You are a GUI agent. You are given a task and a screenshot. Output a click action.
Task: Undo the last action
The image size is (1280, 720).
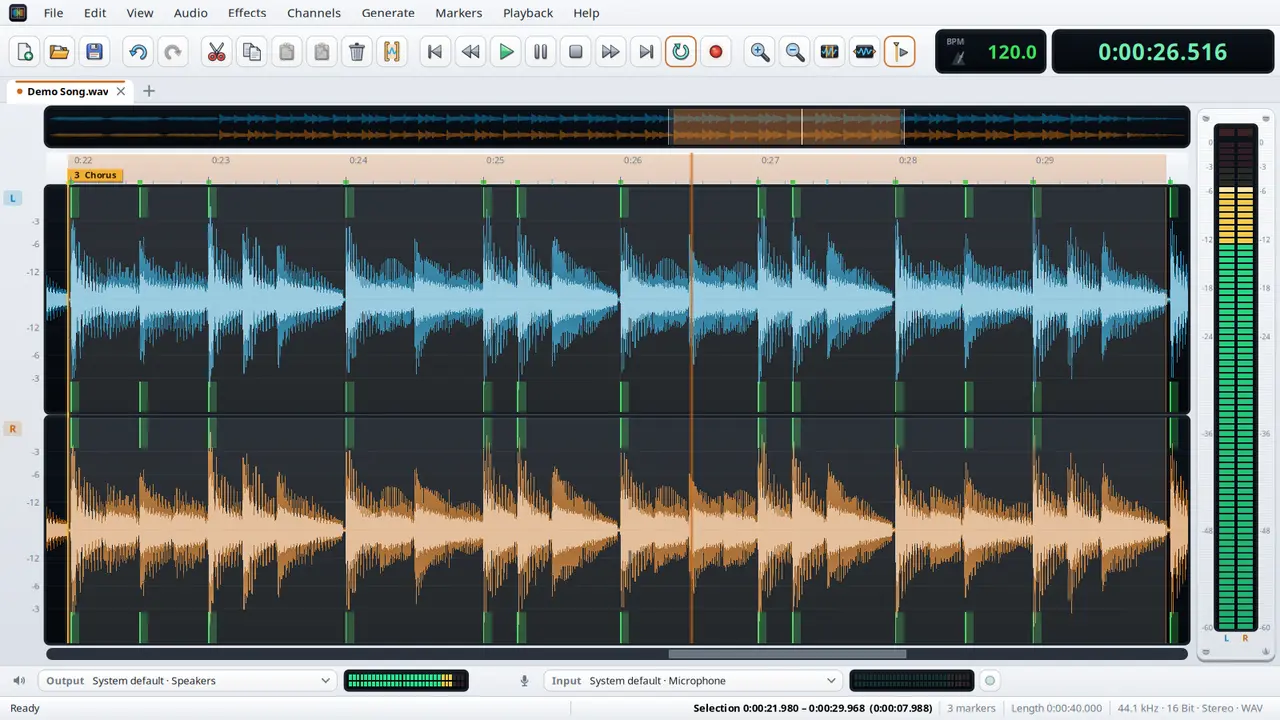click(138, 52)
